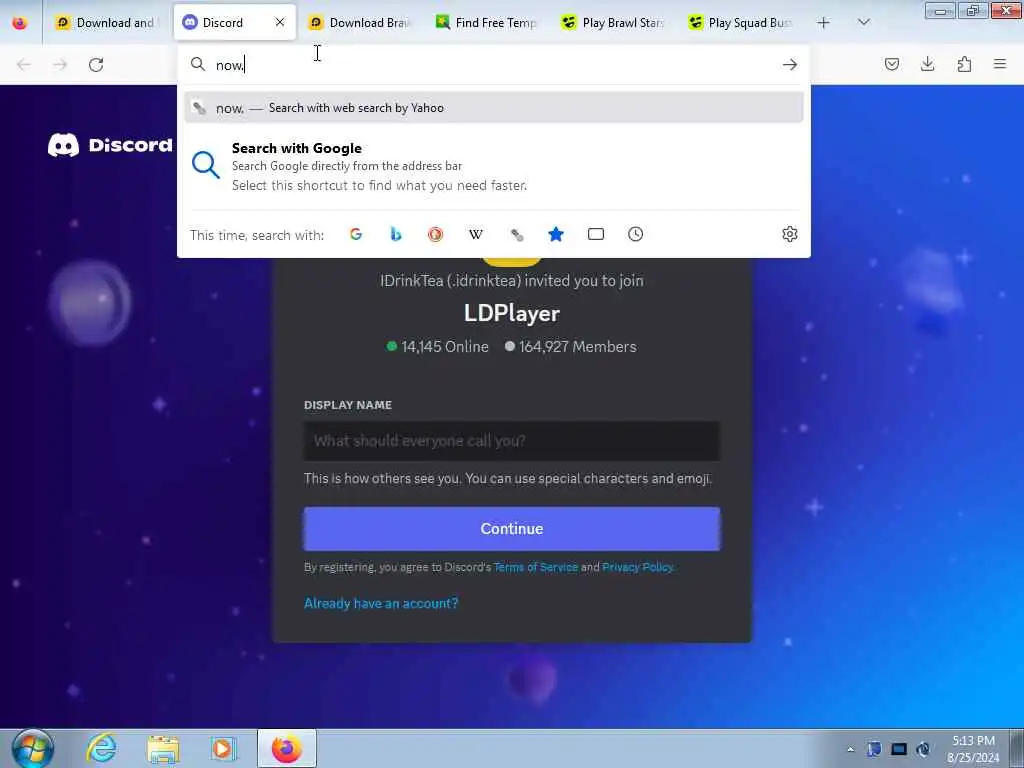The width and height of the screenshot is (1024, 768).
Task: Click into the address bar text field
Action: 494,65
